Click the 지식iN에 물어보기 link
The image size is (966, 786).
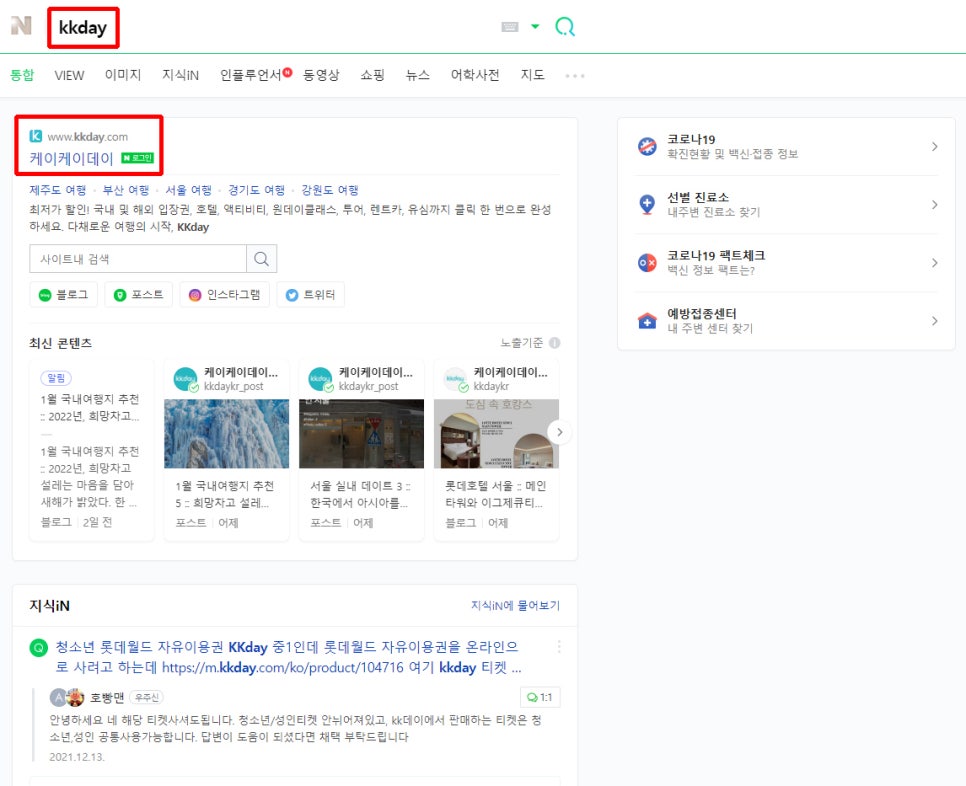(x=515, y=606)
